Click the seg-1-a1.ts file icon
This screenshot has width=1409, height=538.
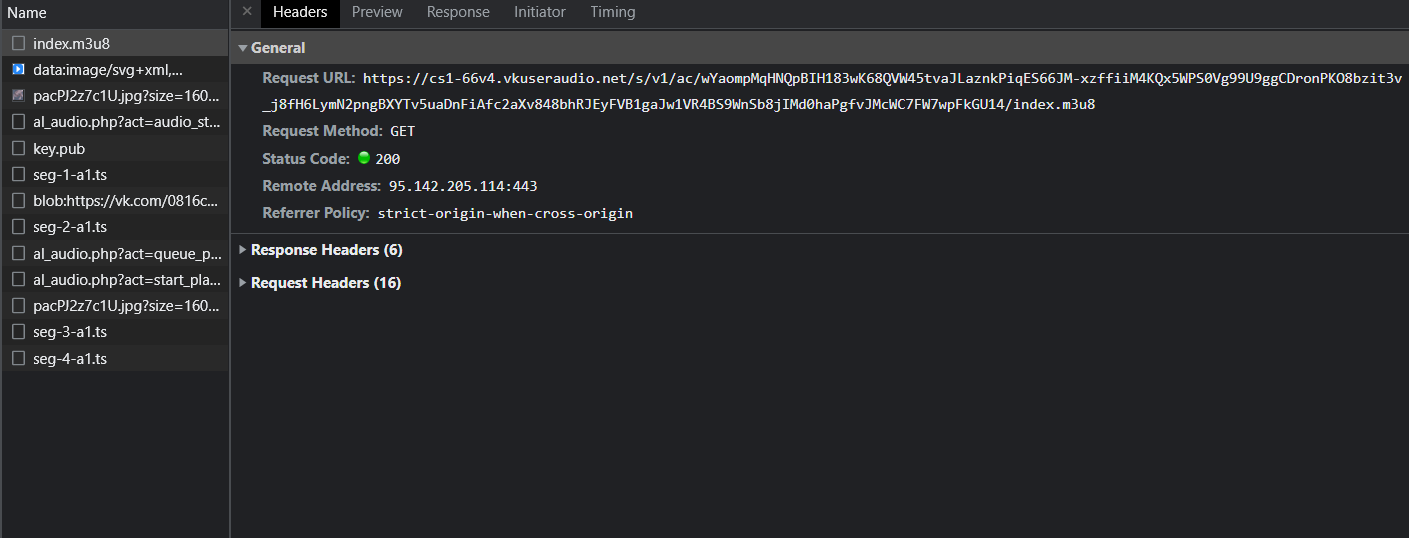pos(18,175)
